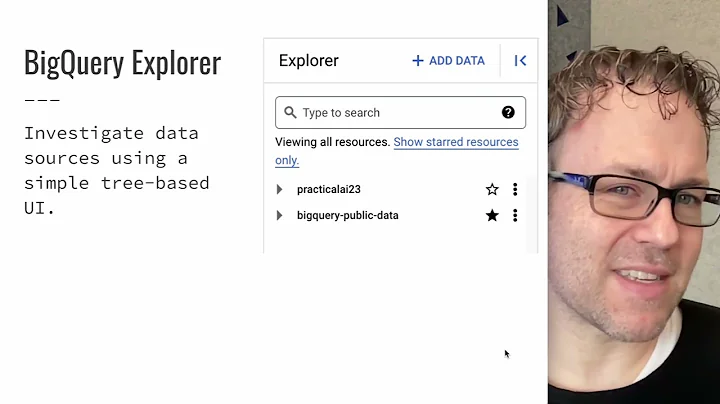Screen dimensions: 720x404
Task: Click the BigQuery Explorer slide heading
Action: [x=123, y=63]
